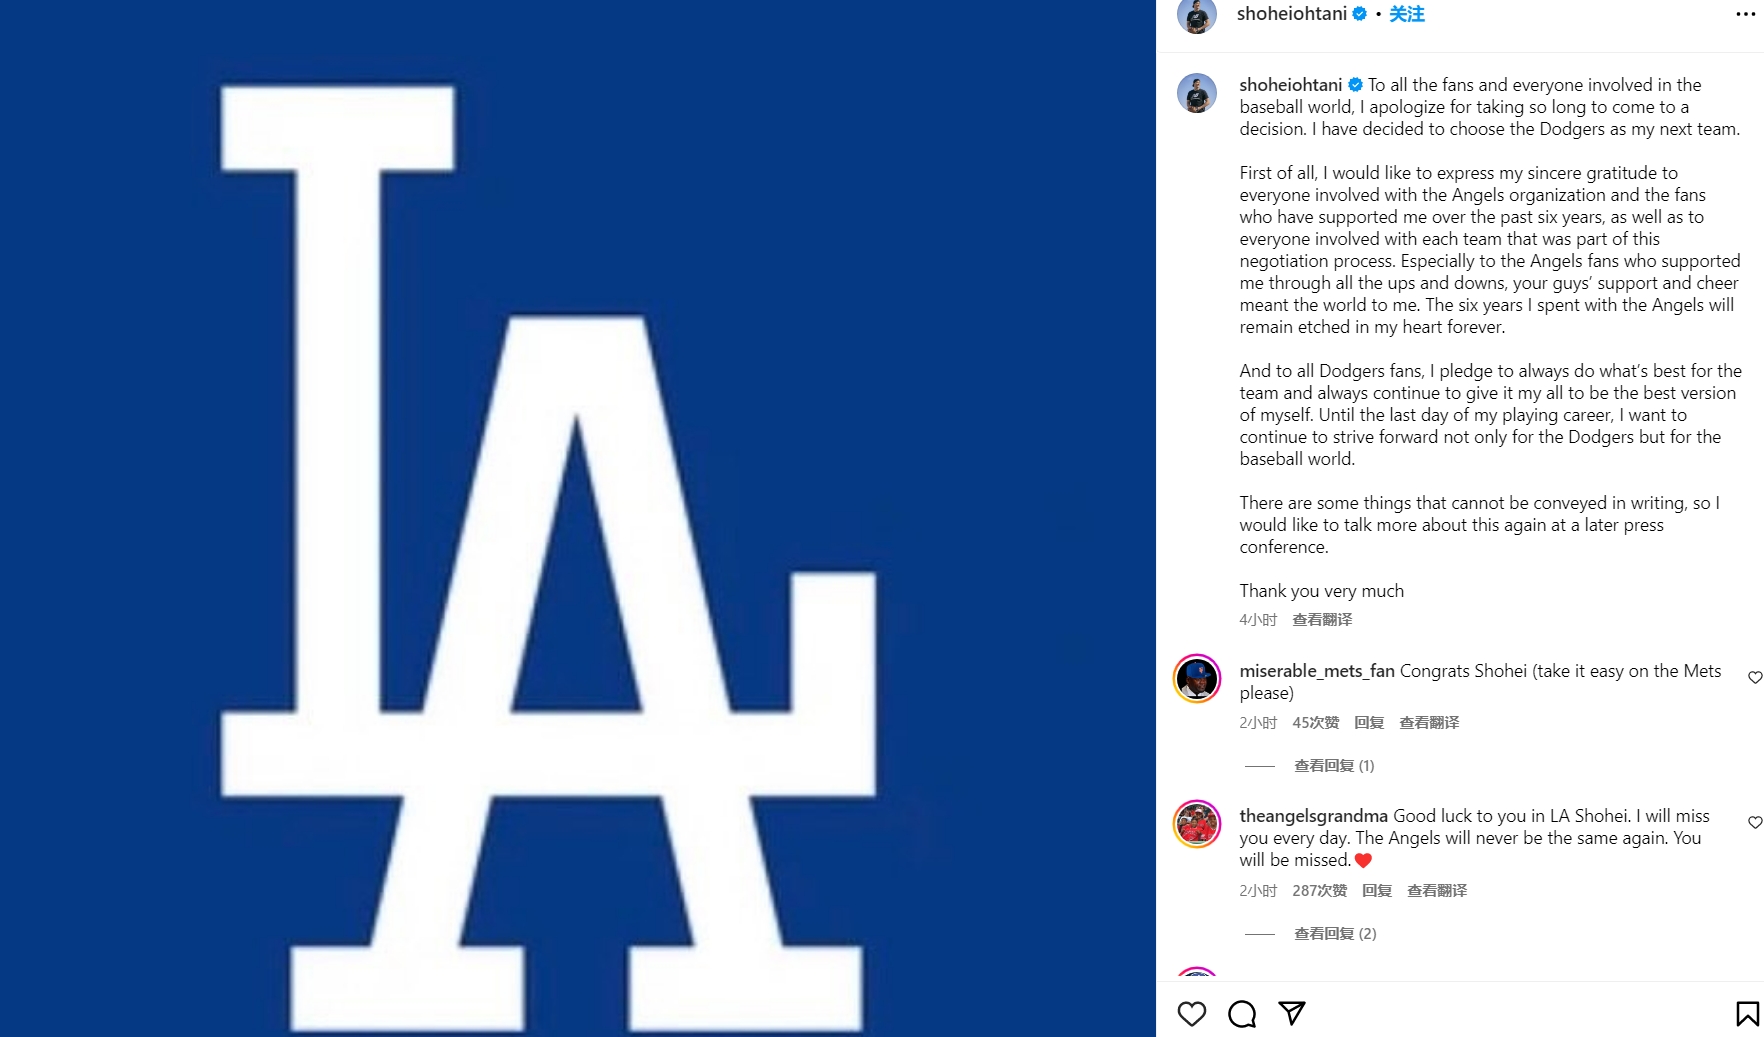Open the header shoheiohtani profile picture
1764x1037 pixels.
[1197, 15]
